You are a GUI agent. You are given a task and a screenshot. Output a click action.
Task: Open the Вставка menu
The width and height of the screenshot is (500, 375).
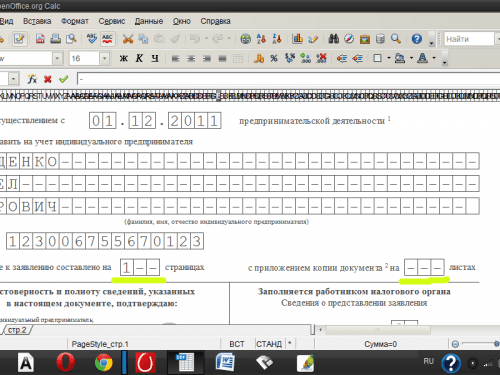click(x=37, y=21)
